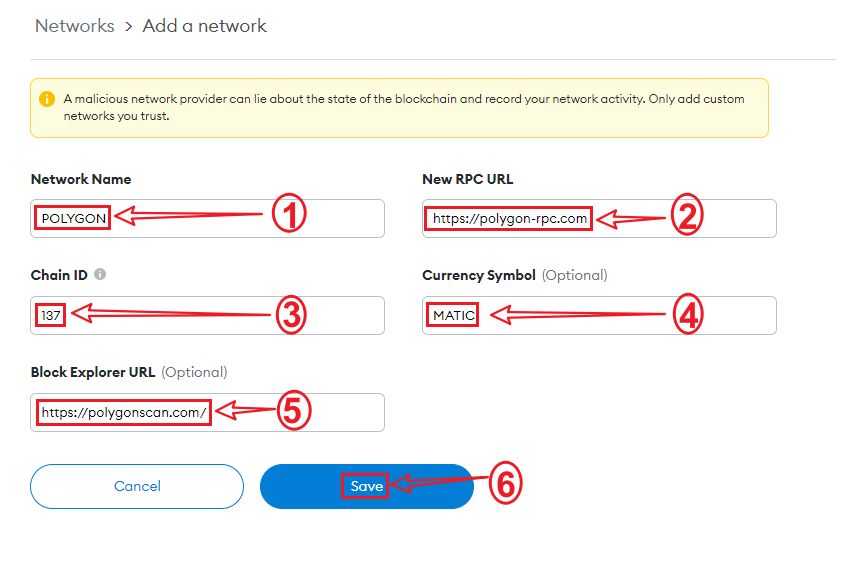Screen dimensions: 855x581
Task: Focus the Network Name field containing POLYGON
Action: pyautogui.click(x=207, y=218)
